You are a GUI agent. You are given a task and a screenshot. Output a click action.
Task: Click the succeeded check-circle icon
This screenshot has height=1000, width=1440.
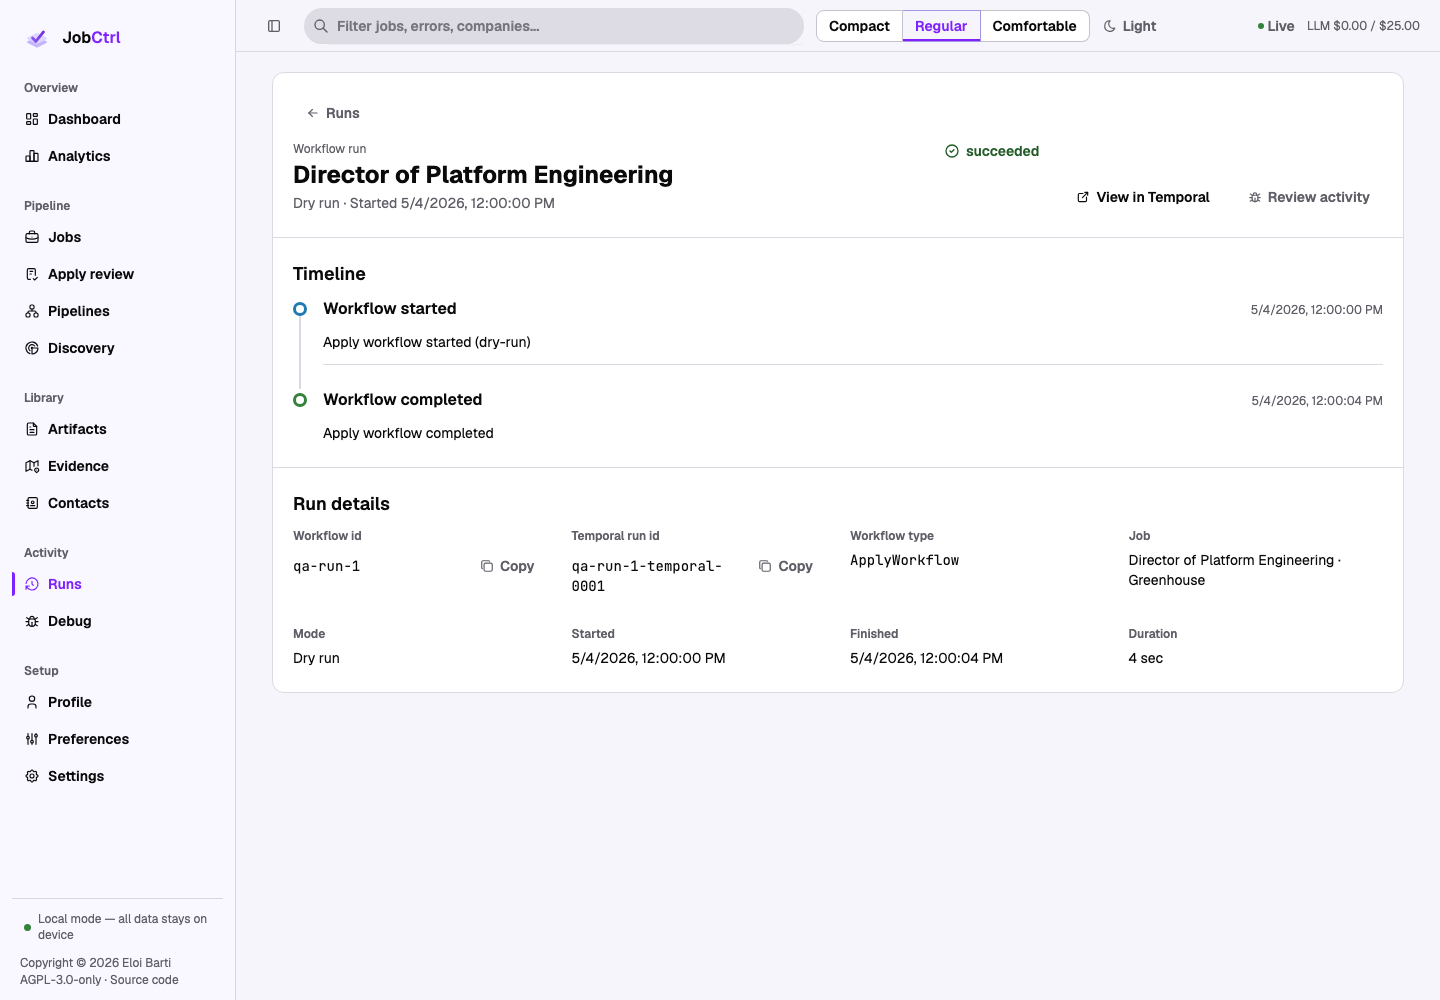952,151
